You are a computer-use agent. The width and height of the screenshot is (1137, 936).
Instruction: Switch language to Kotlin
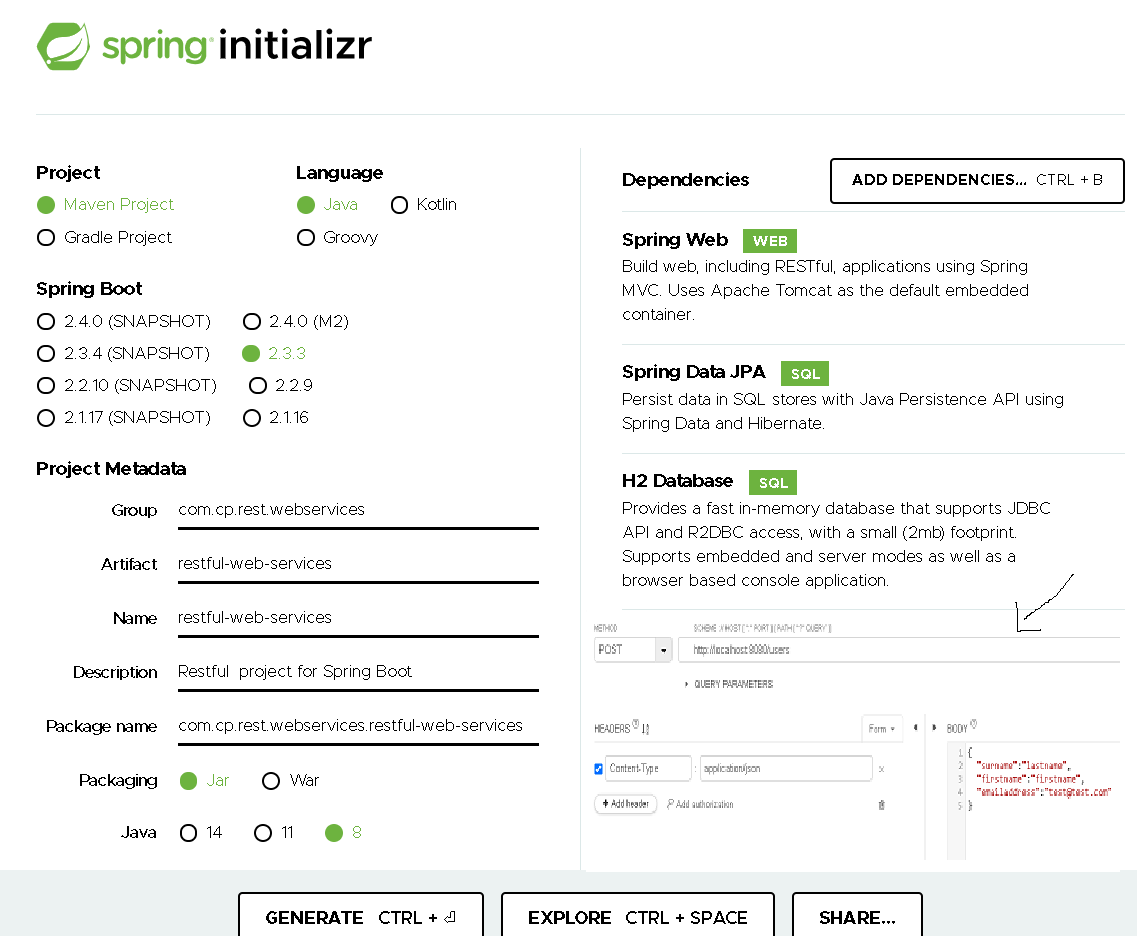click(x=399, y=204)
